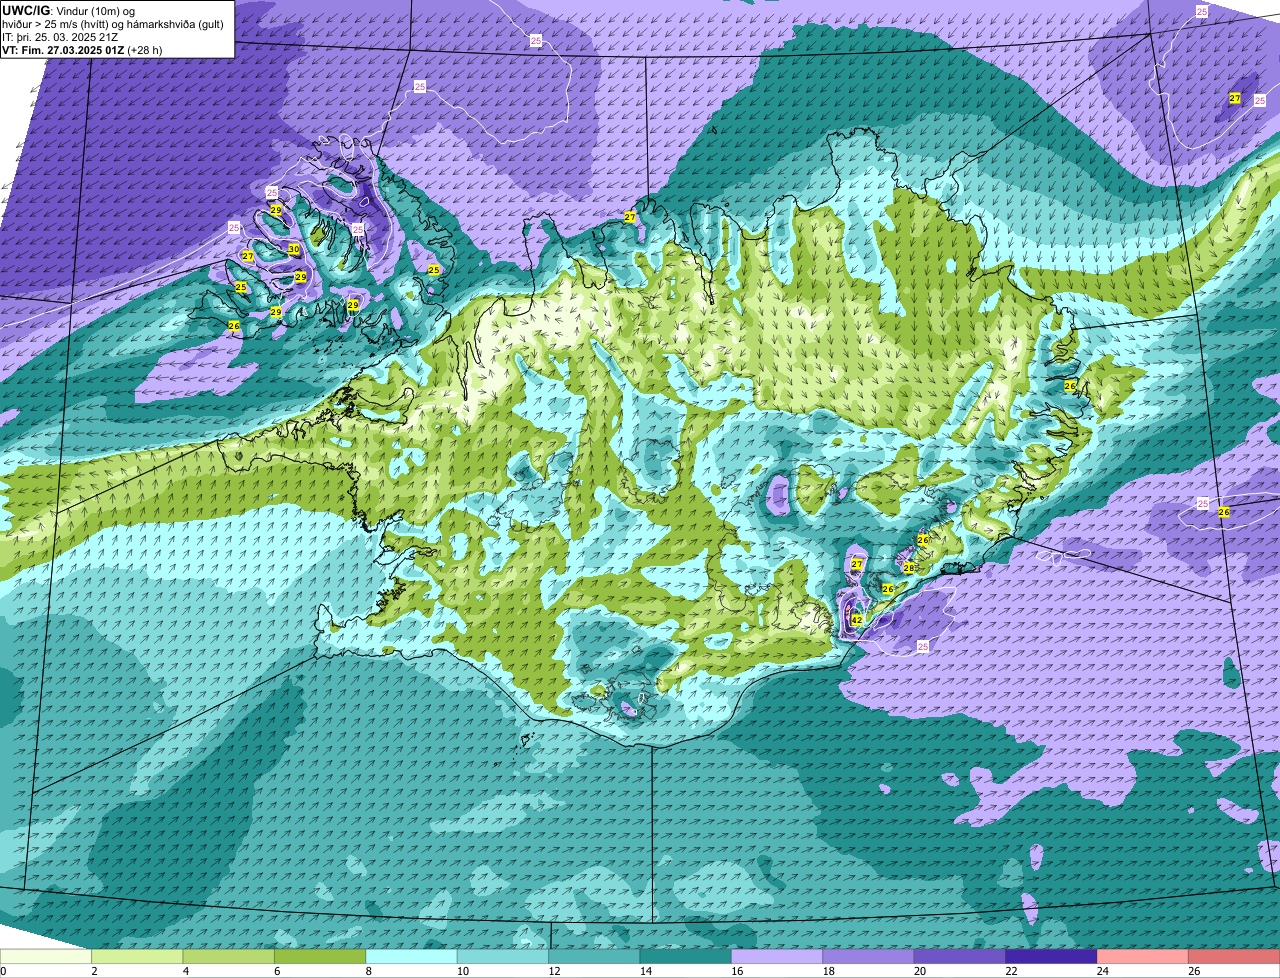The image size is (1280, 978).
Task: Select the 14–16 dark teal legend swatch
Action: 686,957
